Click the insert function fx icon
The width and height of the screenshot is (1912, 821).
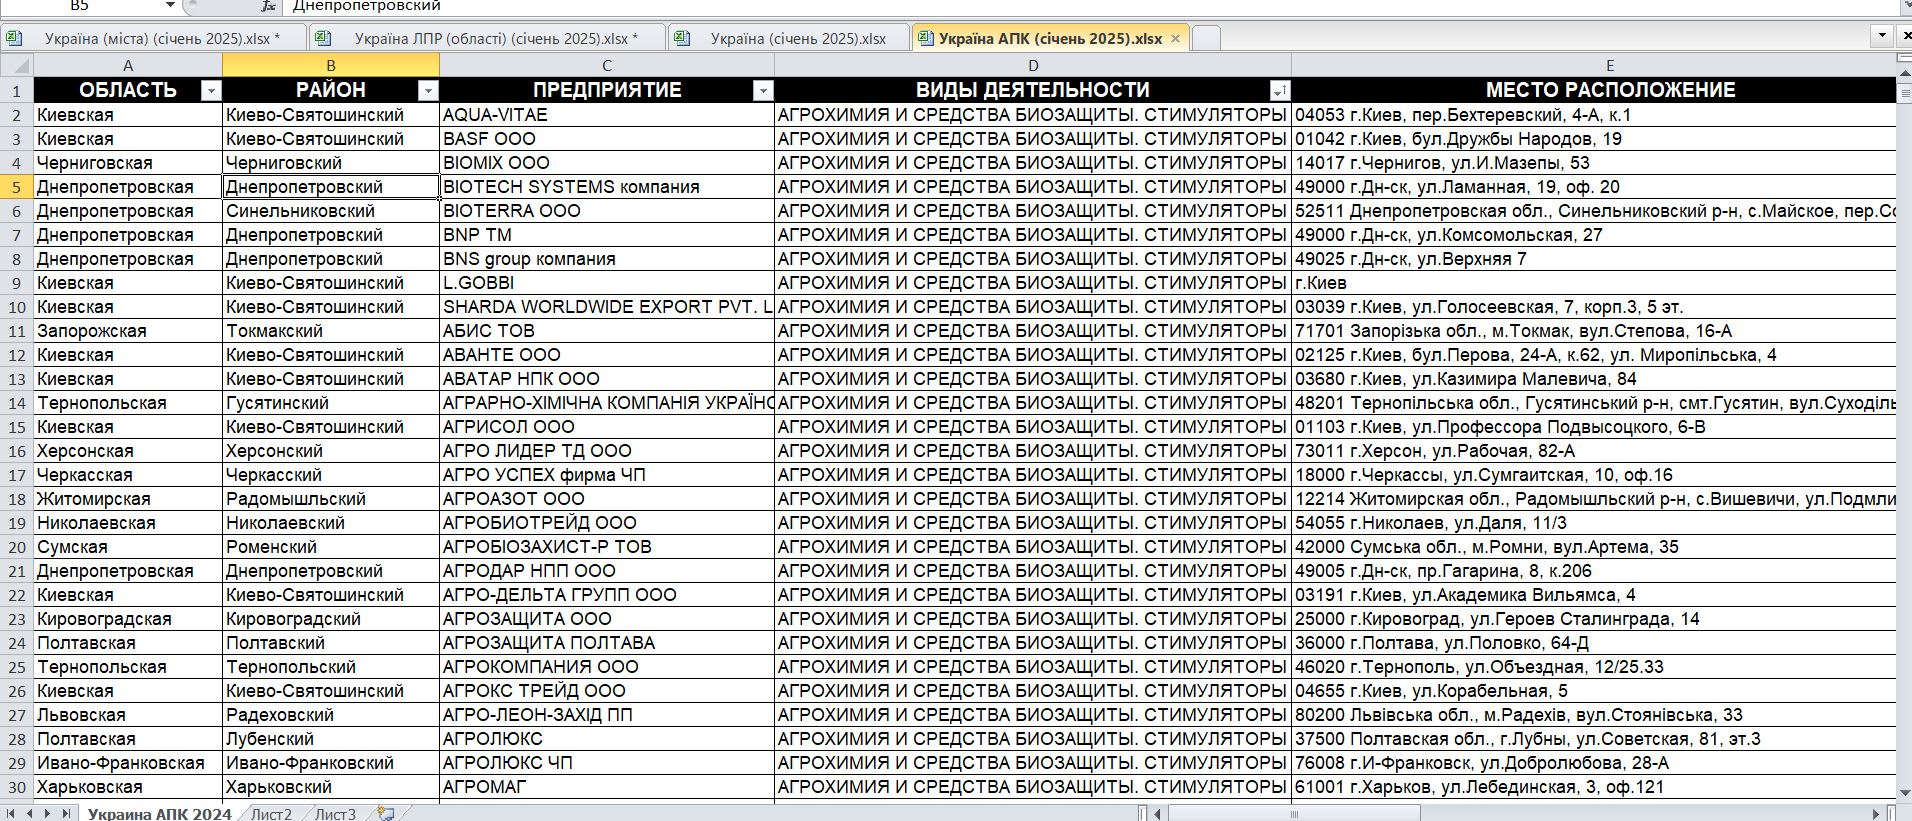point(268,6)
